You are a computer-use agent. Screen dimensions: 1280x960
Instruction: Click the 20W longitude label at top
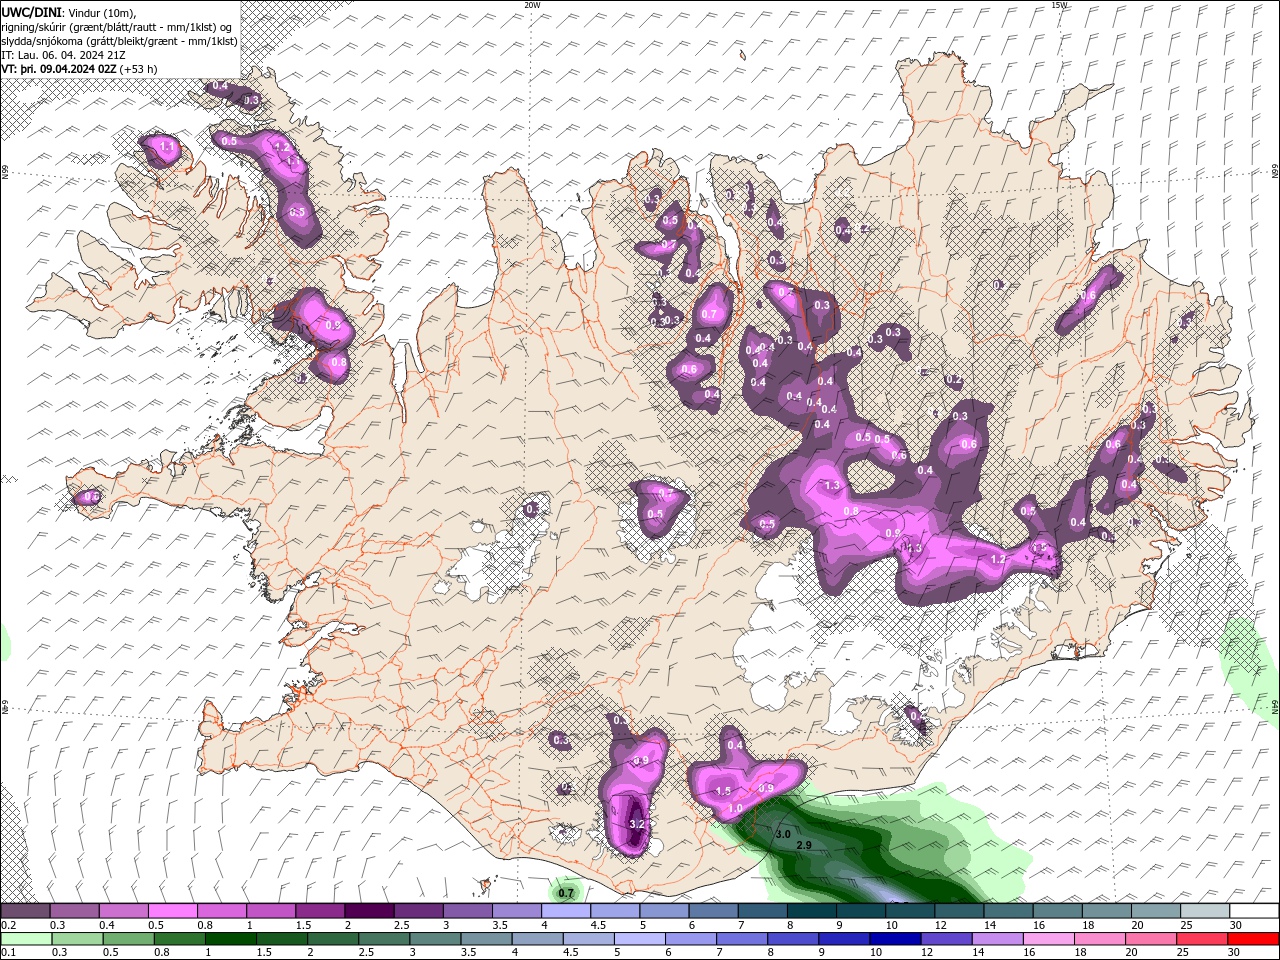point(532,5)
